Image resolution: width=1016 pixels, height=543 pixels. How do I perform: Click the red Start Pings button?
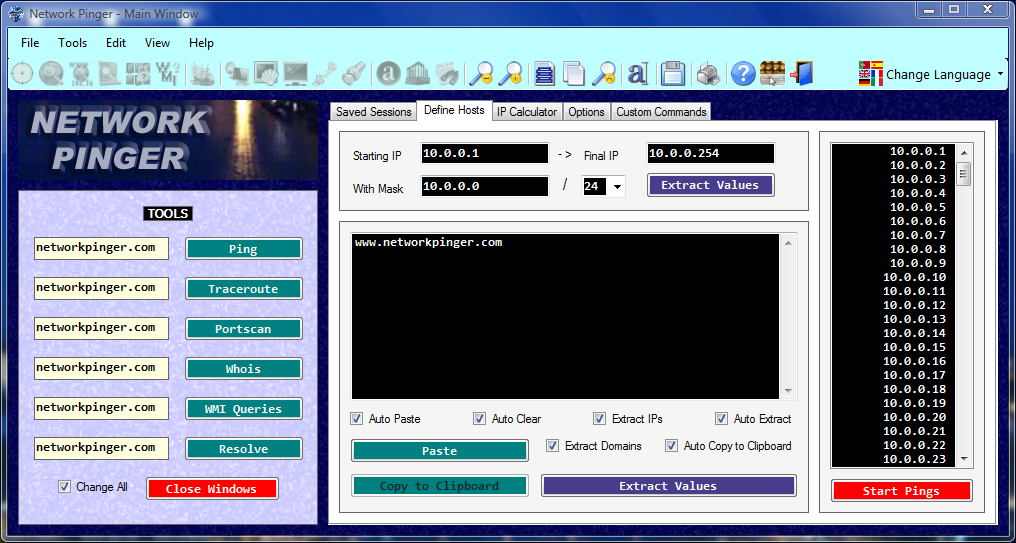pos(901,491)
